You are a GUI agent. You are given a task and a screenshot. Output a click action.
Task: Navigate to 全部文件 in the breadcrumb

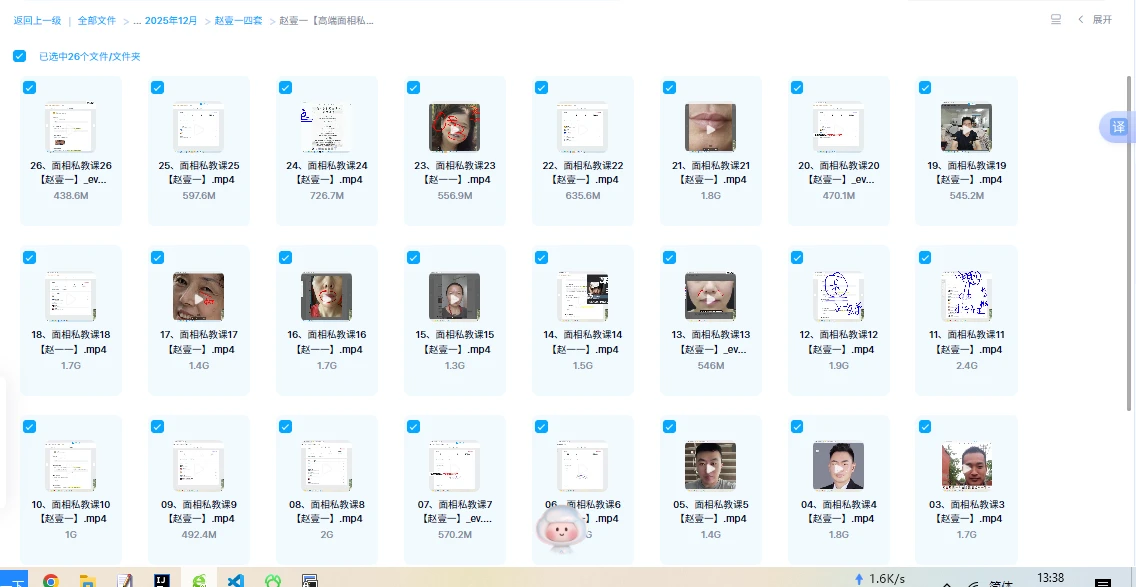[97, 20]
